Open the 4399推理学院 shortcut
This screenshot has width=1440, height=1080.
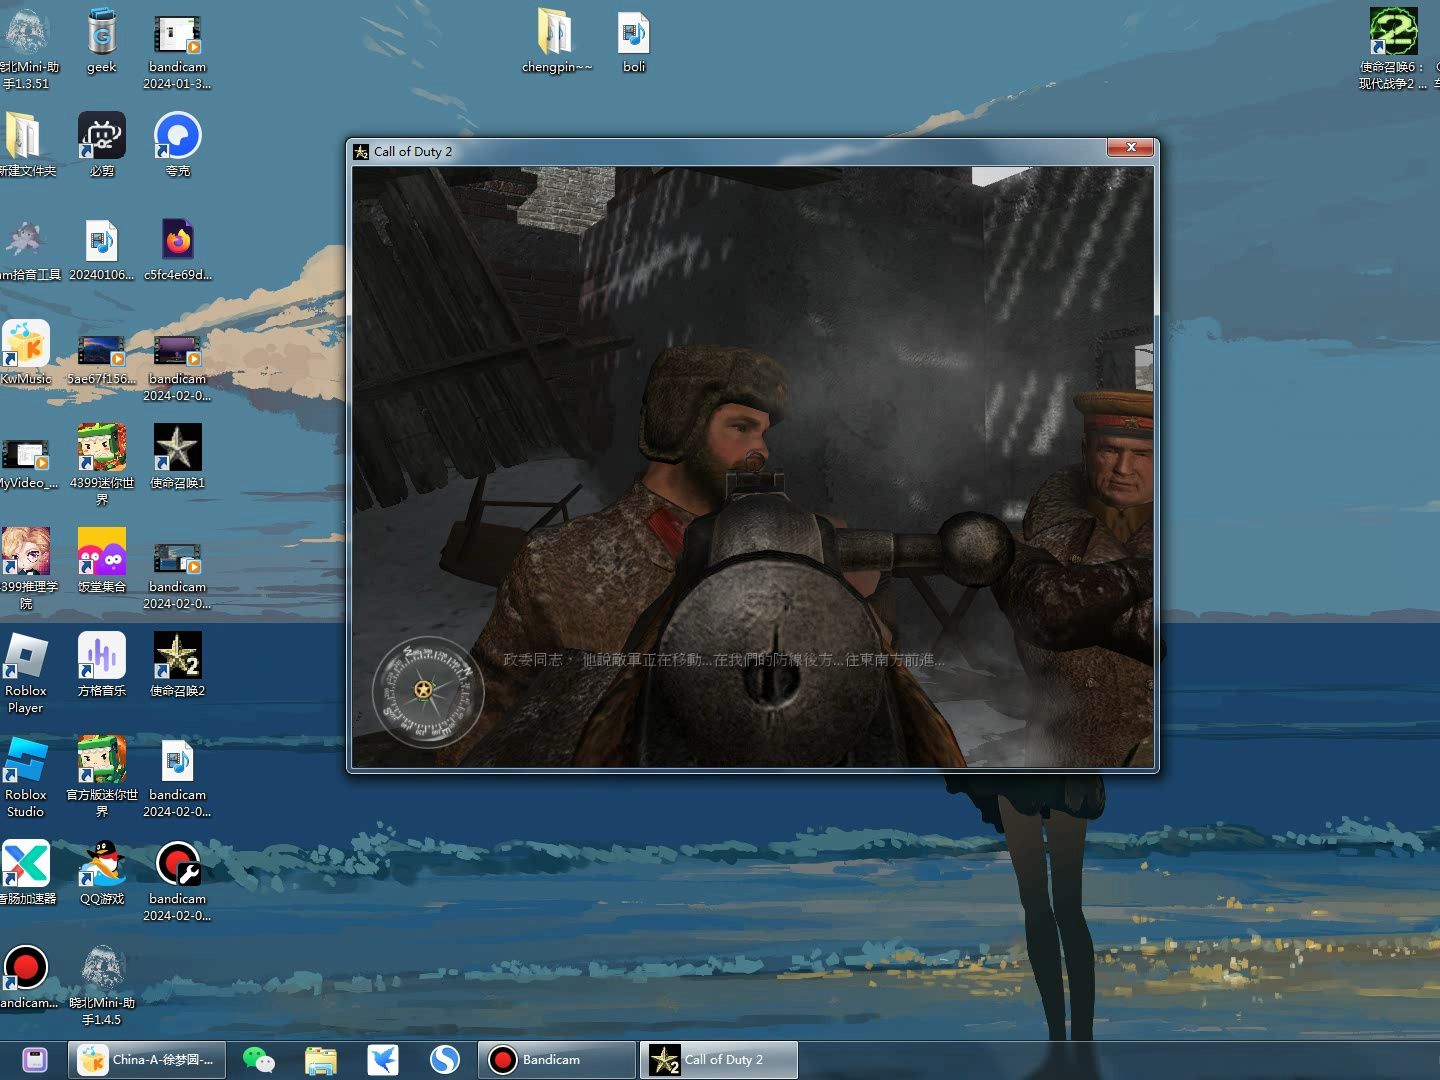tap(26, 570)
